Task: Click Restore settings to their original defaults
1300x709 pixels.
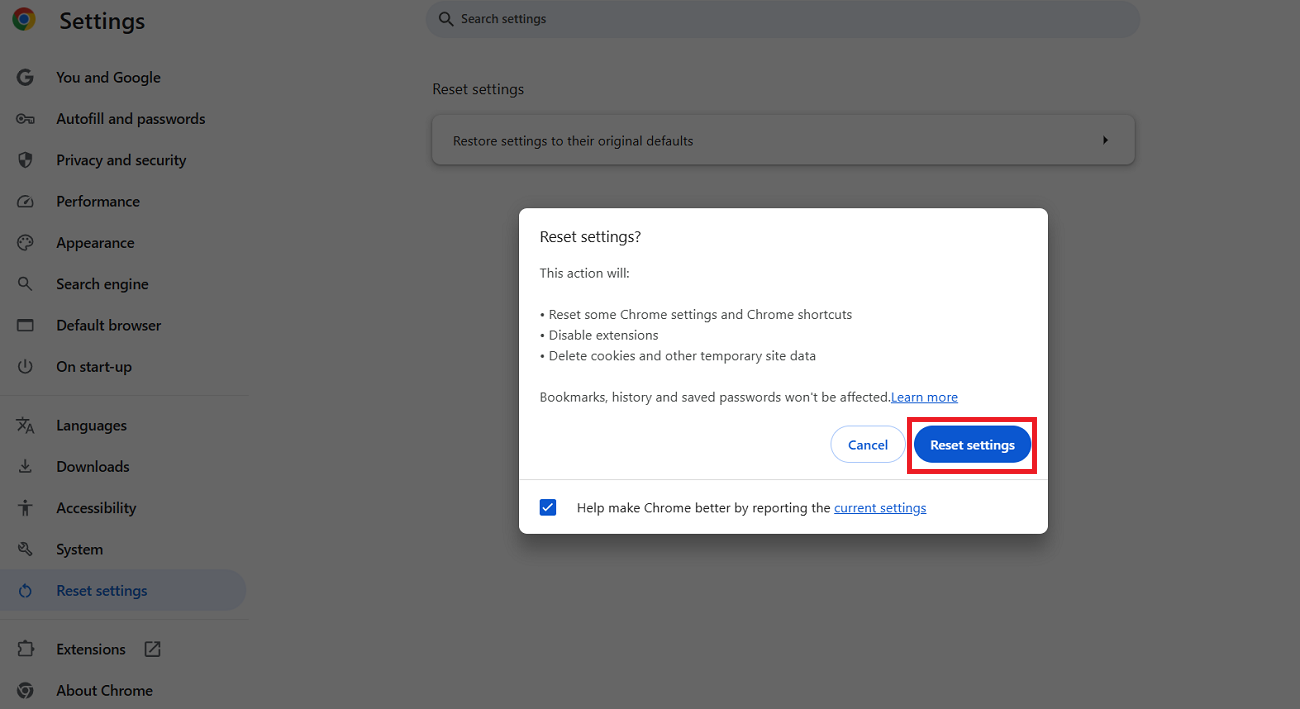Action: click(x=783, y=140)
